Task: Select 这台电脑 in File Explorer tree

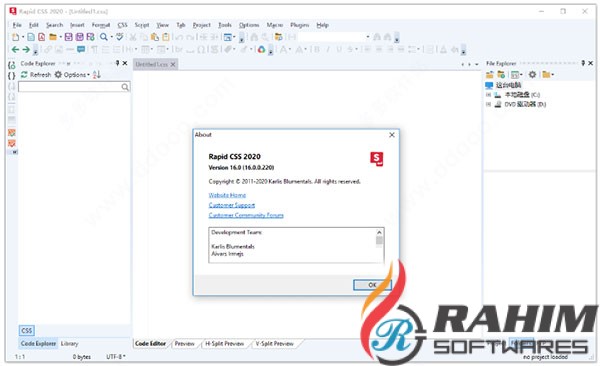Action: coord(508,85)
